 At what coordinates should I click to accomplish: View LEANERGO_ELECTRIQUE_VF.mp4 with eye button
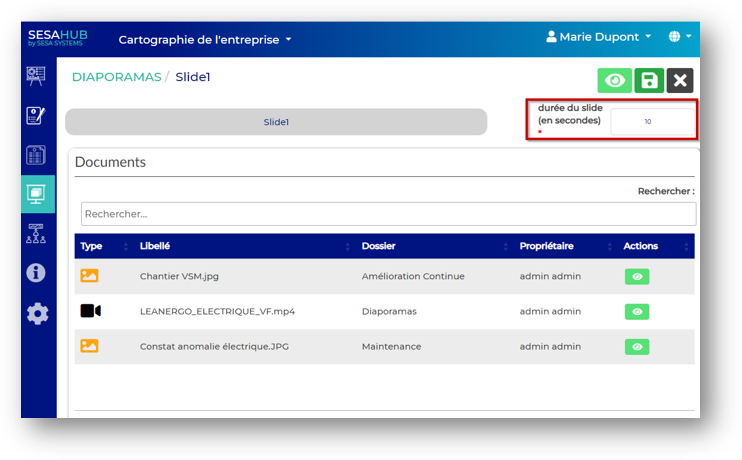coord(636,312)
